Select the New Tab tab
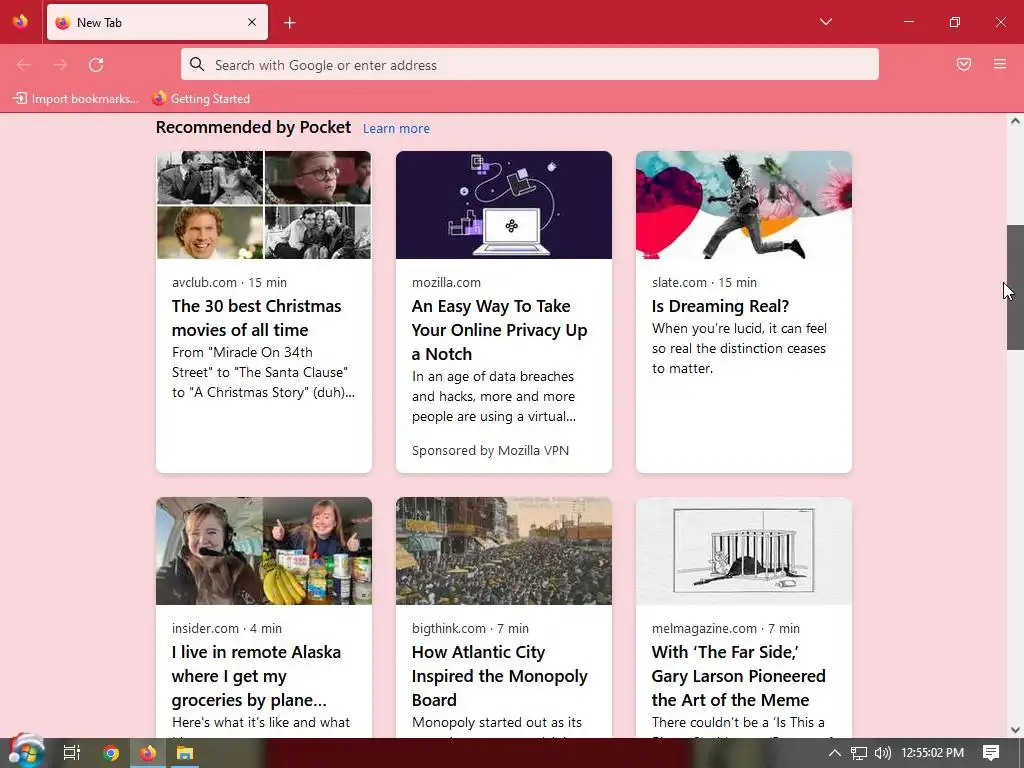The height and width of the screenshot is (768, 1024). click(157, 22)
